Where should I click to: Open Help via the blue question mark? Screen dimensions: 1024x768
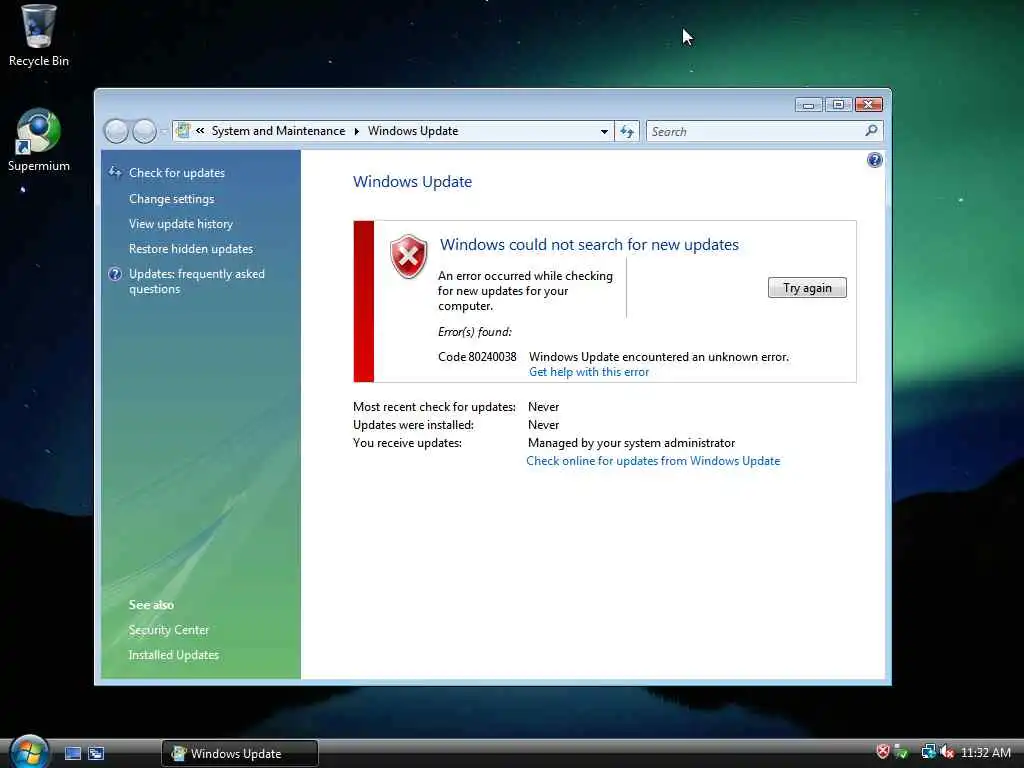pyautogui.click(x=874, y=160)
